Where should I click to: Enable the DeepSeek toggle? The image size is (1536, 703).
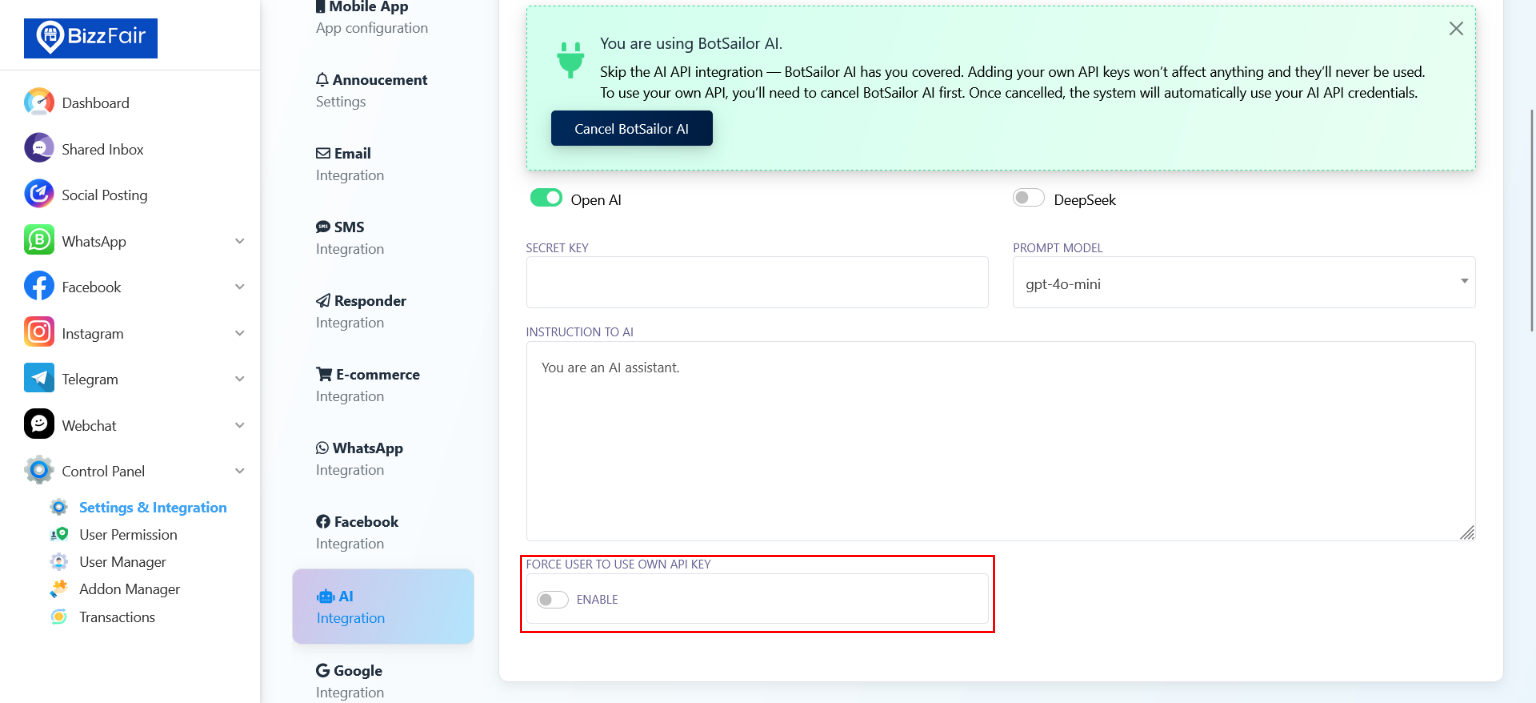(x=1029, y=198)
